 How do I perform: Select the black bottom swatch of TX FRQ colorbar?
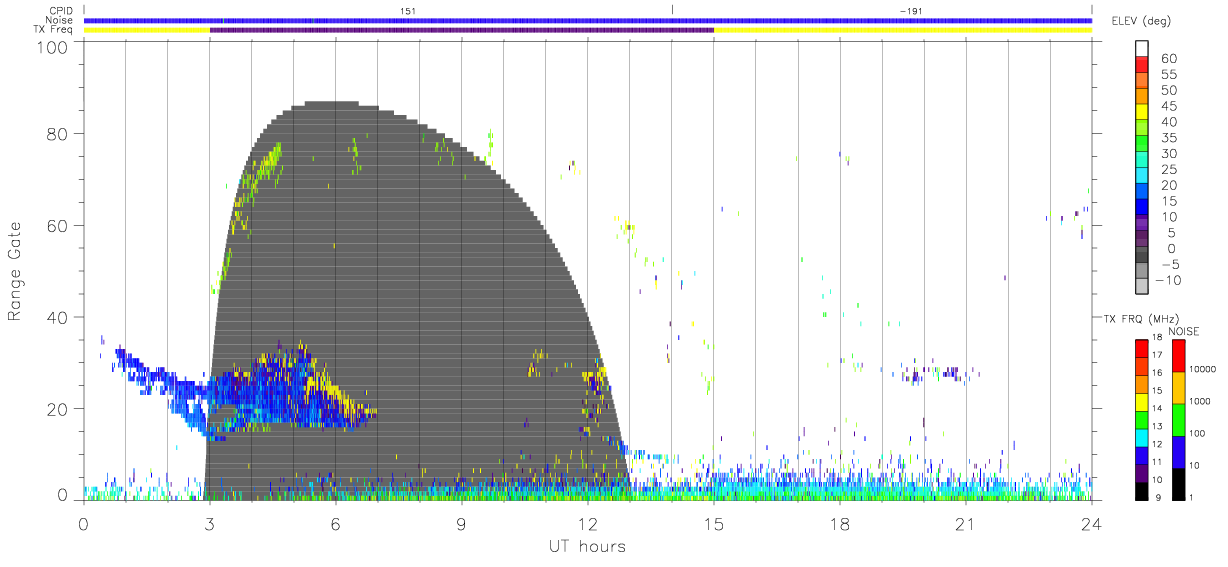coord(1141,490)
